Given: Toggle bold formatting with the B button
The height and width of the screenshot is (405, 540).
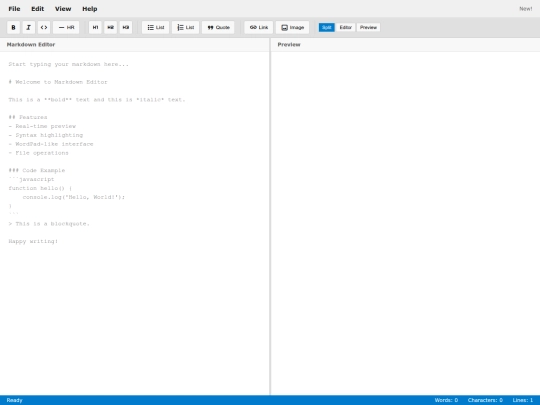Looking at the screenshot, I should tap(13, 28).
